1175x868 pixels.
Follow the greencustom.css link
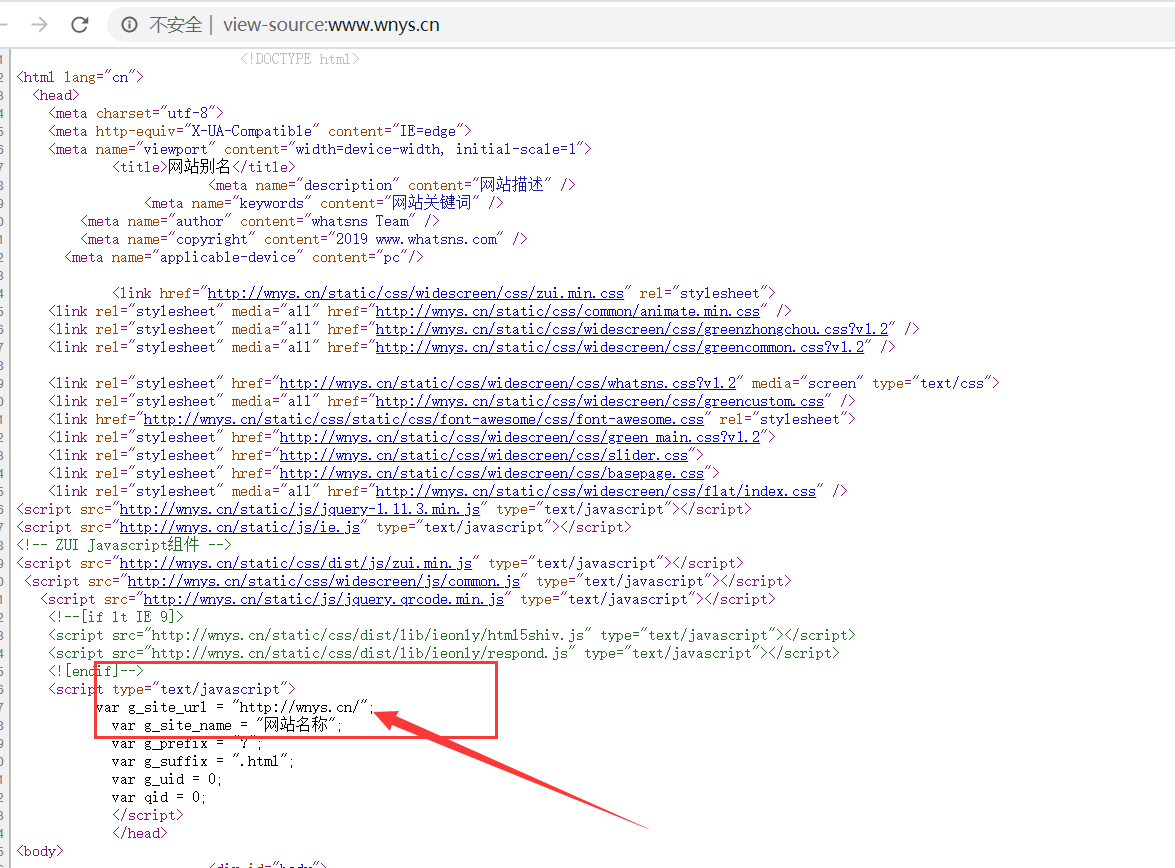tap(599, 401)
